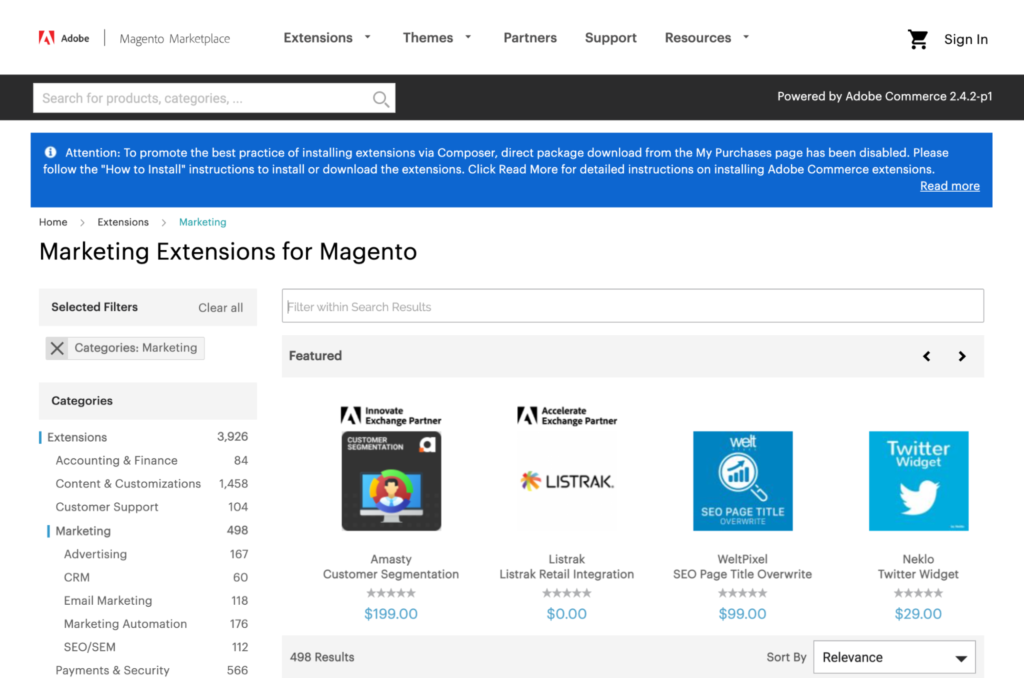
Task: Open Amasty Customer Segmentation product image
Action: point(391,481)
